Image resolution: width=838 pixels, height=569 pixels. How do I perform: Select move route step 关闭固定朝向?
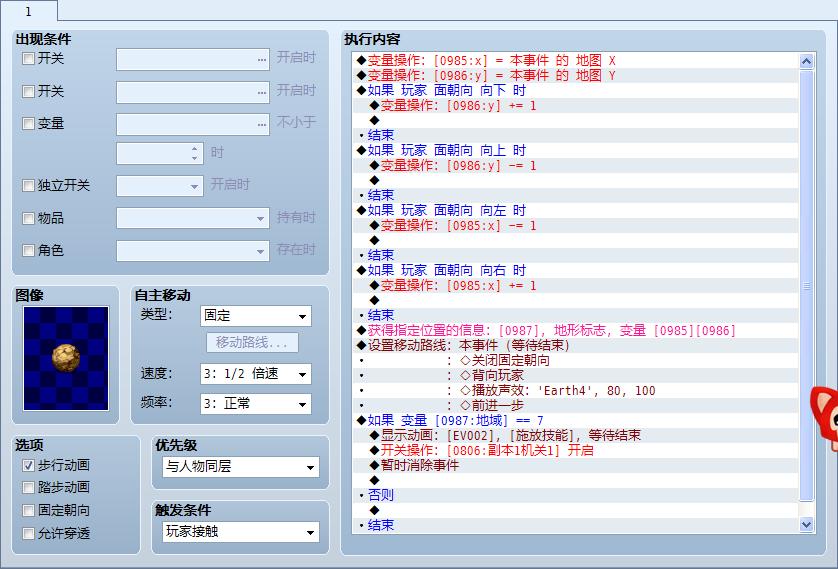[x=577, y=360]
